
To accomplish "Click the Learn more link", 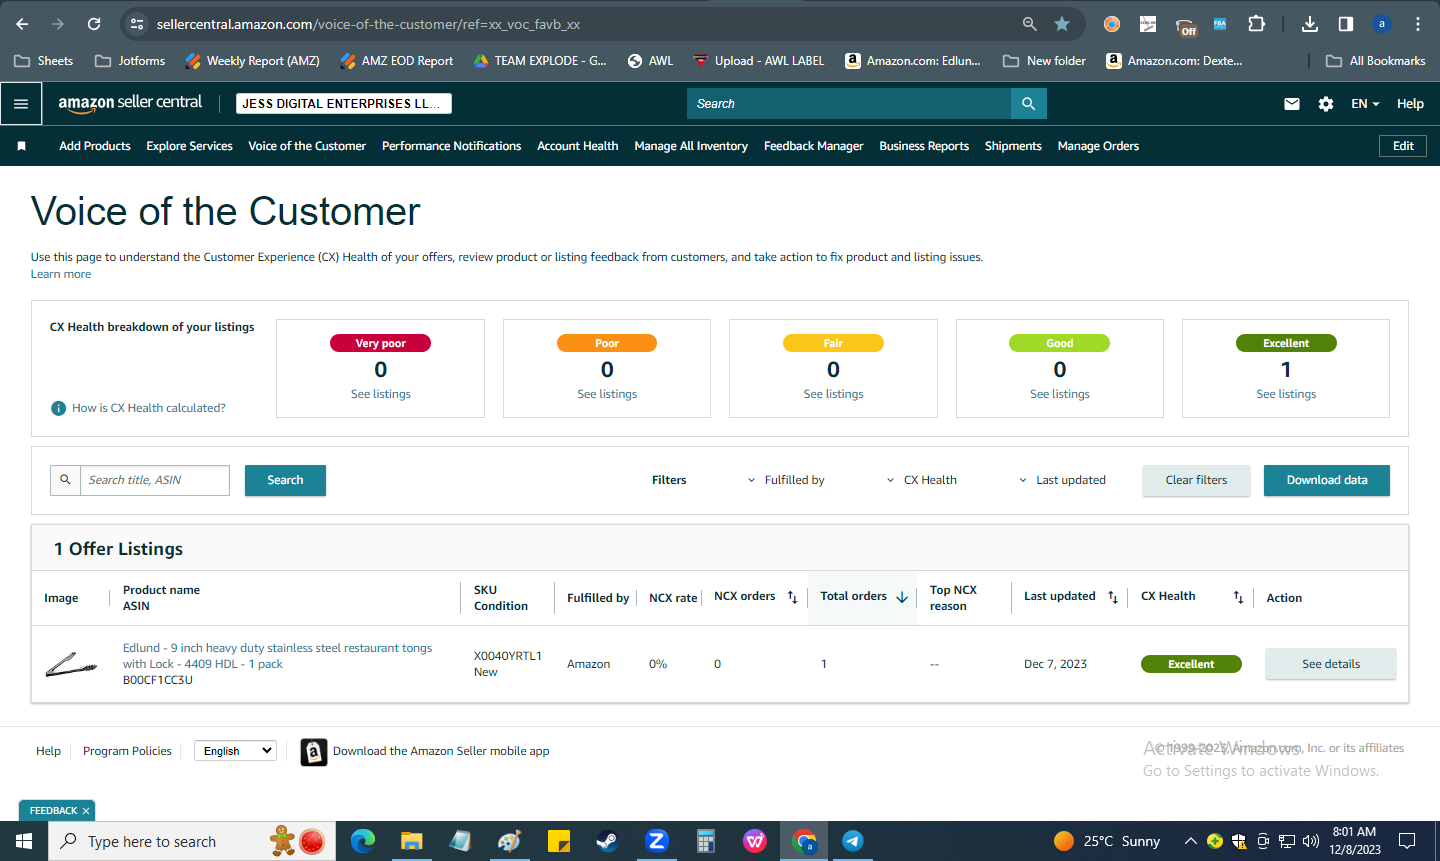I will pyautogui.click(x=61, y=274).
